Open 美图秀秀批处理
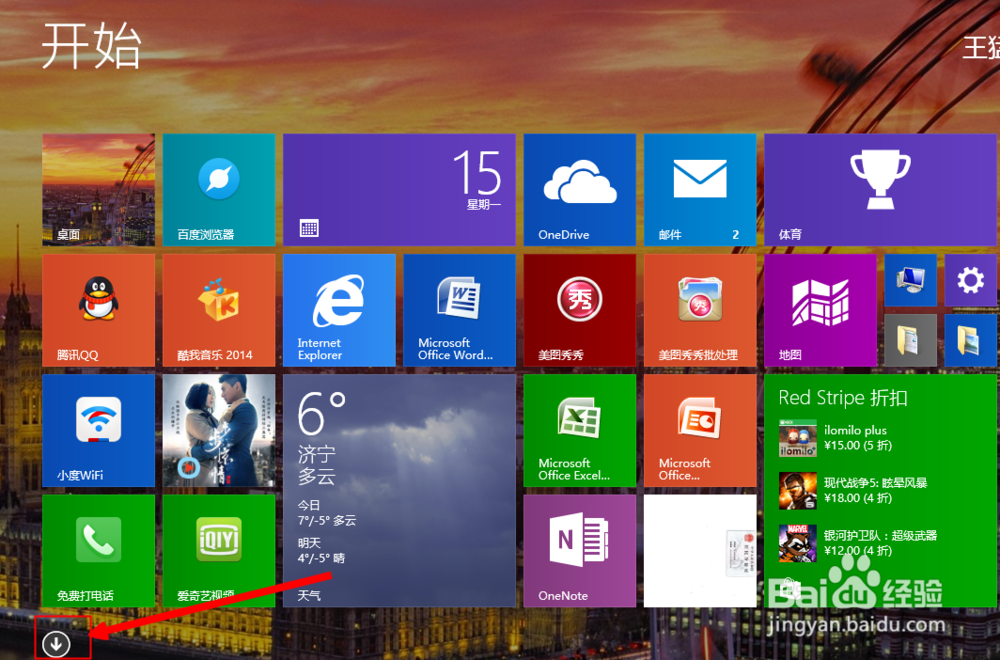The image size is (1000, 660). [x=699, y=310]
